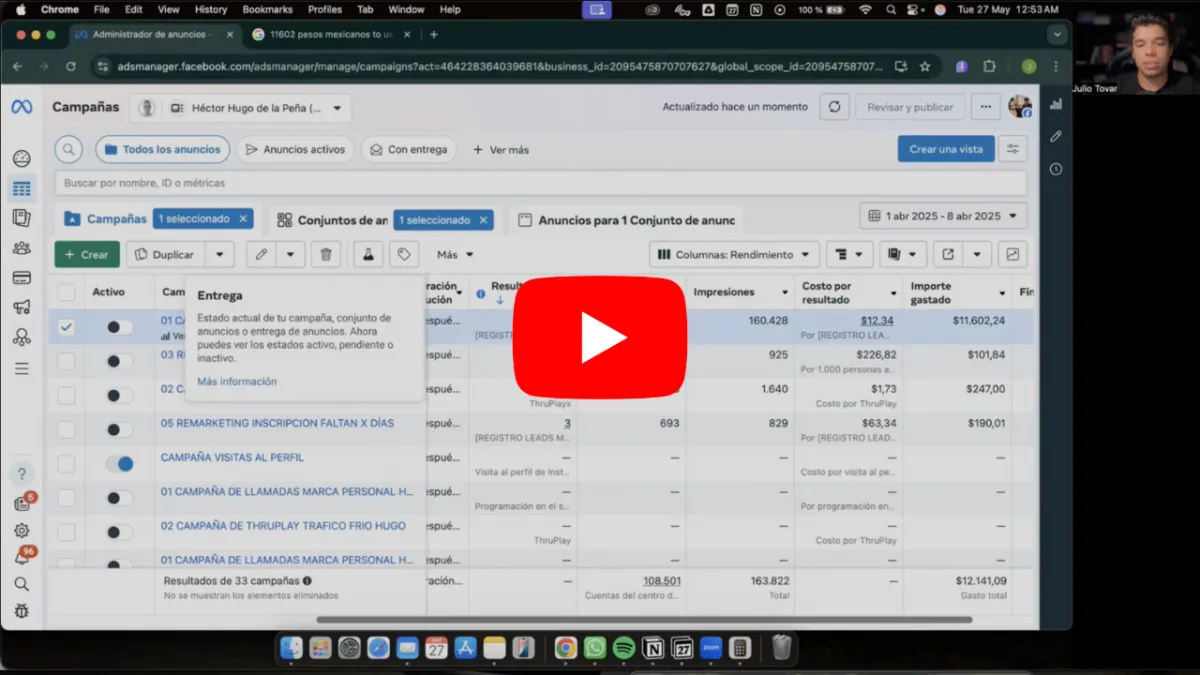Expand Duplicar options arrow

(x=220, y=255)
